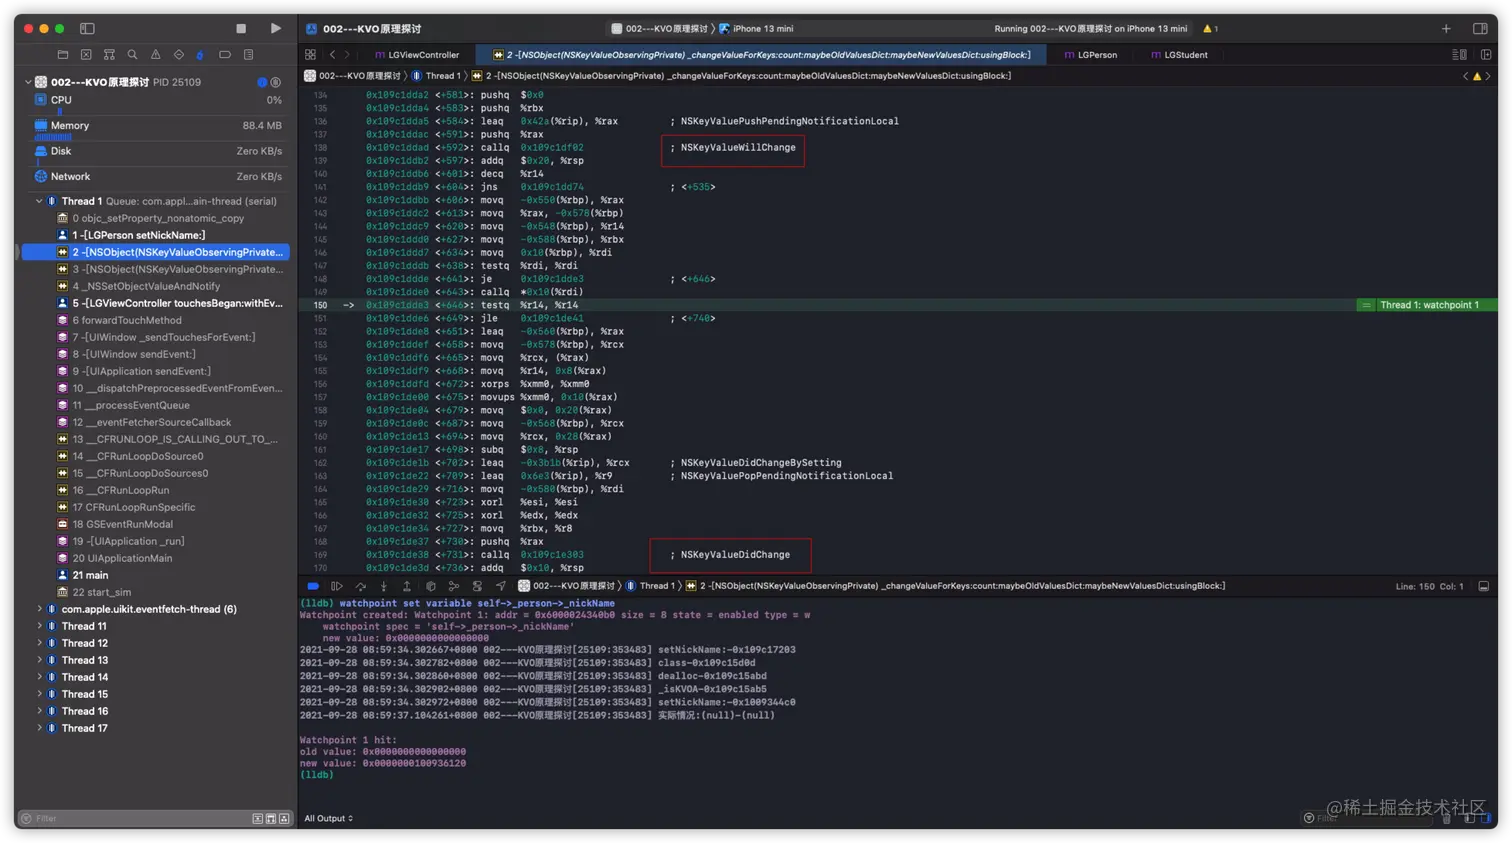Open the 002---KVO原理探讨 scheme selector
This screenshot has width=1512, height=843.
(659, 29)
